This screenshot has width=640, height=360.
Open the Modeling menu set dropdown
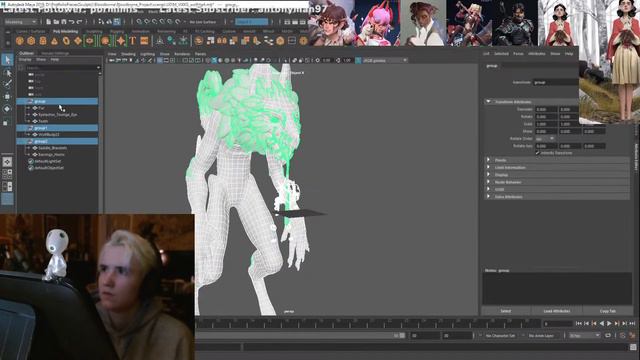pyautogui.click(x=20, y=22)
